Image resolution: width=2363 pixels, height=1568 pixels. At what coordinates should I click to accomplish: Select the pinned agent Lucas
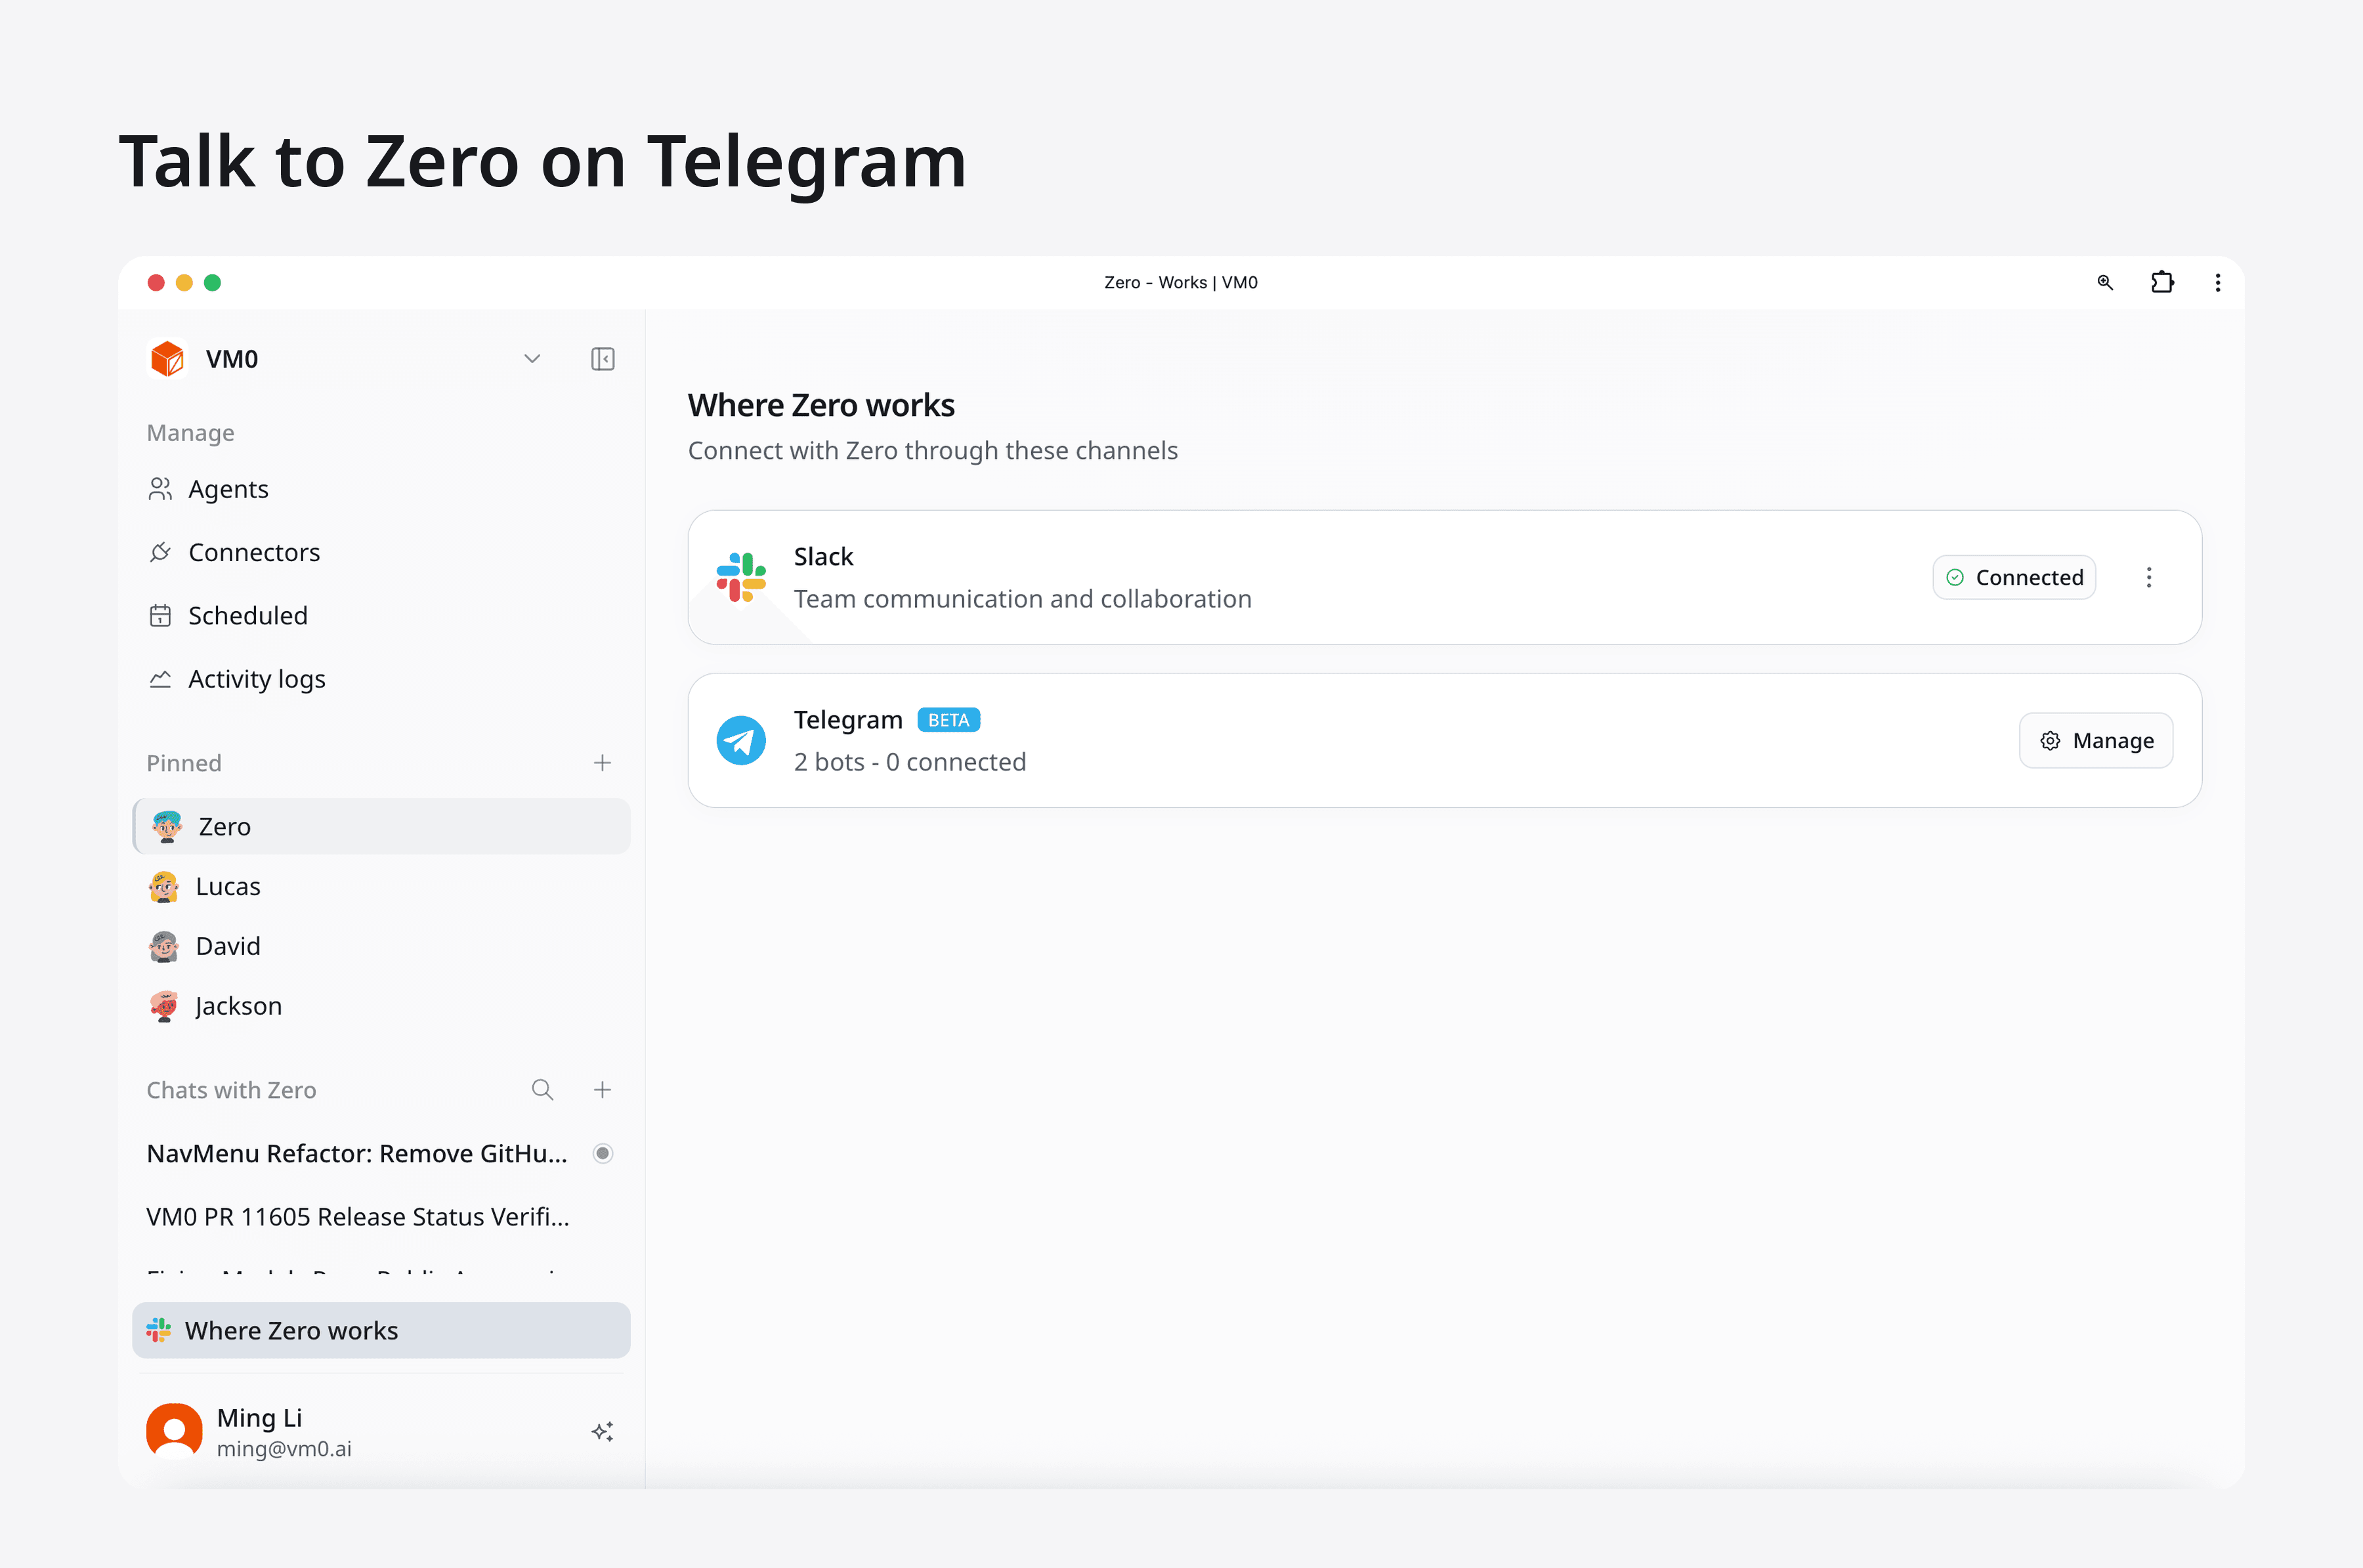pos(228,887)
